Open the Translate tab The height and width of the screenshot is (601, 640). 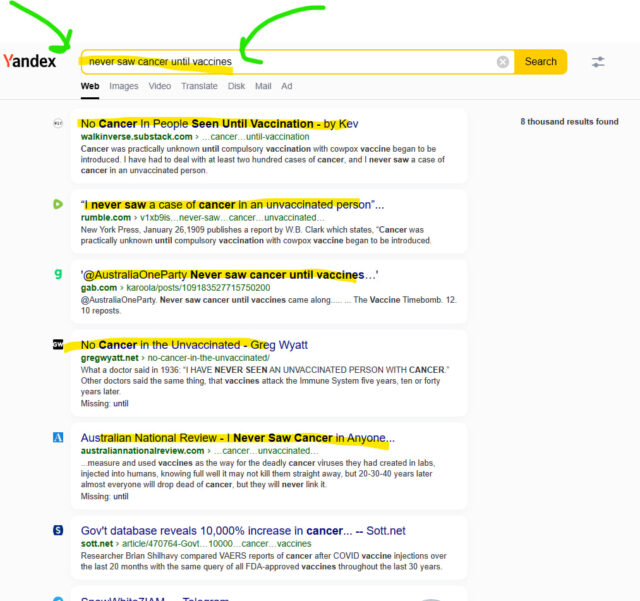click(199, 86)
